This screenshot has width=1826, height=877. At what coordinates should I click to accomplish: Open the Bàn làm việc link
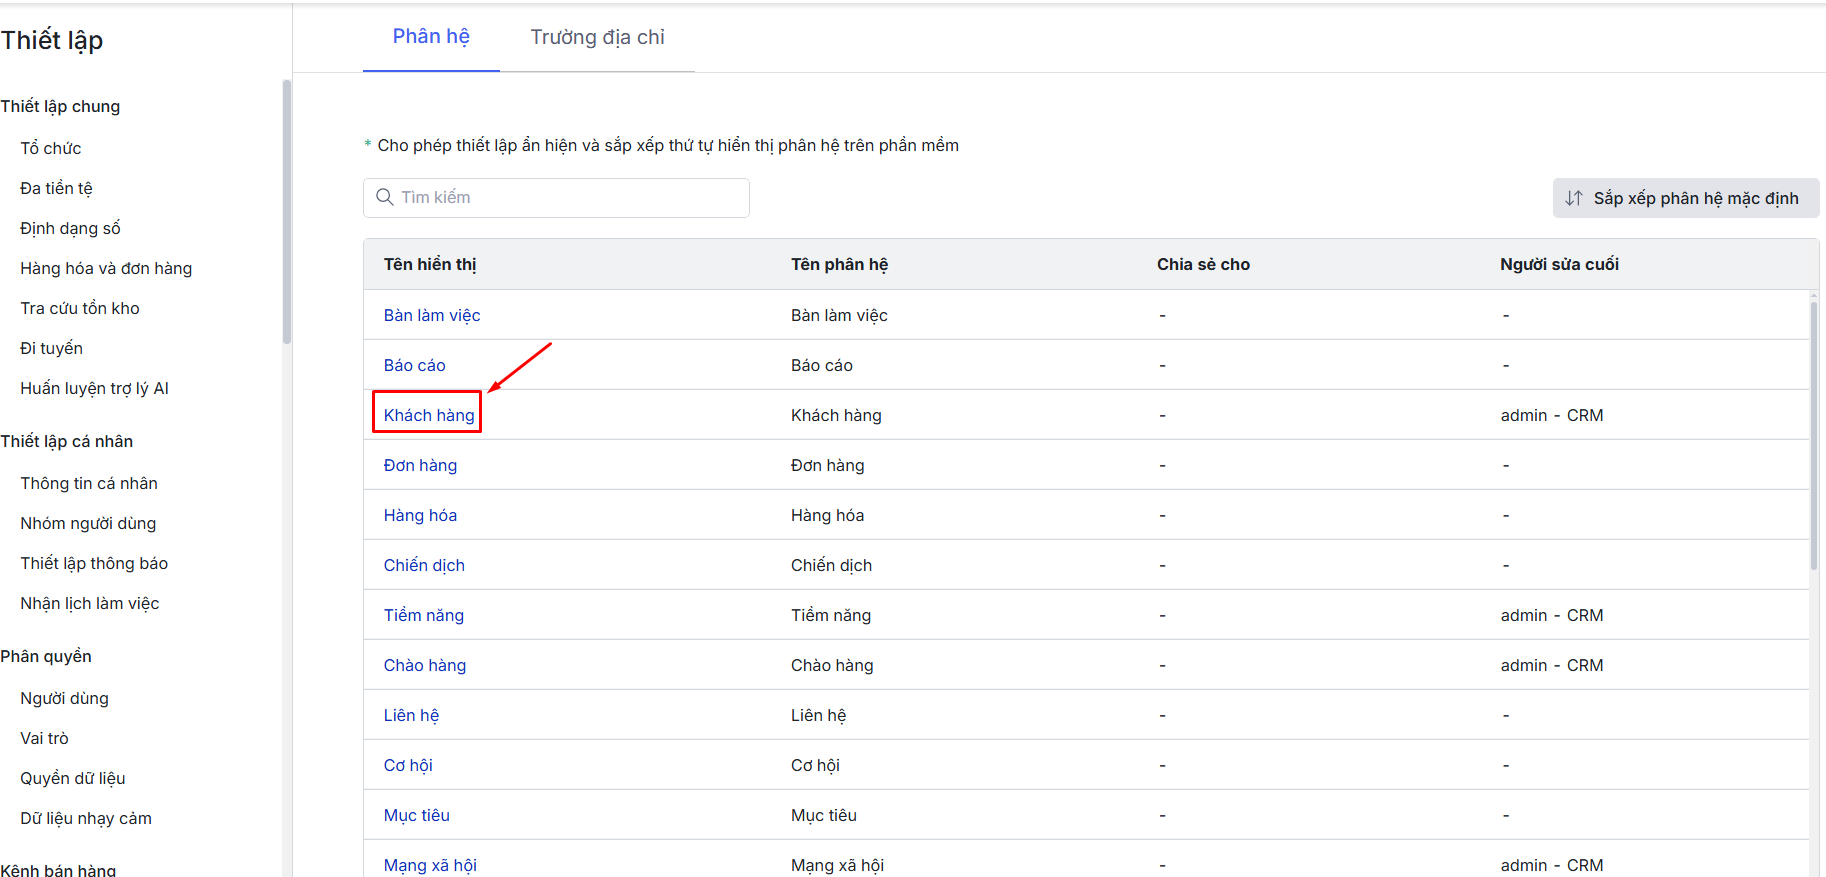(x=432, y=315)
